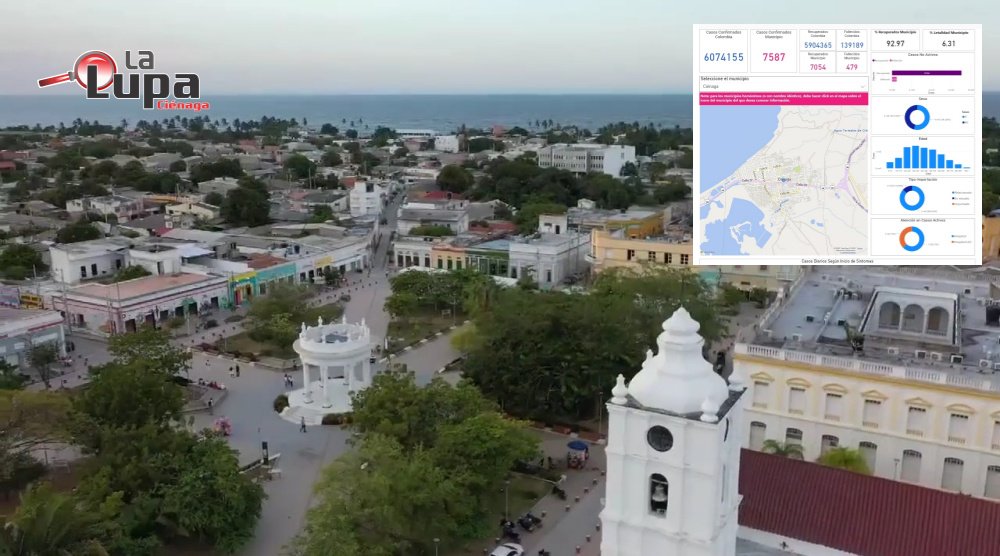Click the pink notice banner above the map
The height and width of the screenshot is (556, 1000).
click(x=783, y=98)
